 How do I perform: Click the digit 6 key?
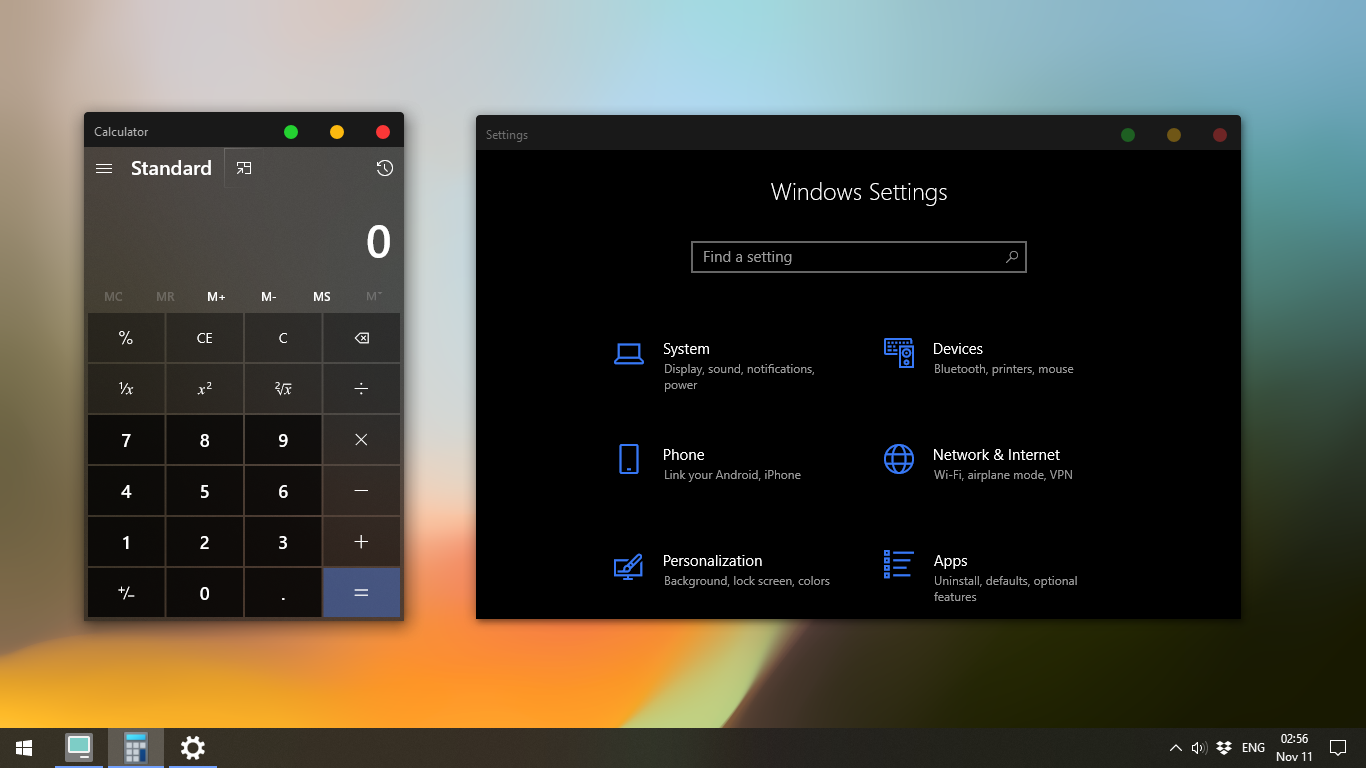[x=283, y=491]
